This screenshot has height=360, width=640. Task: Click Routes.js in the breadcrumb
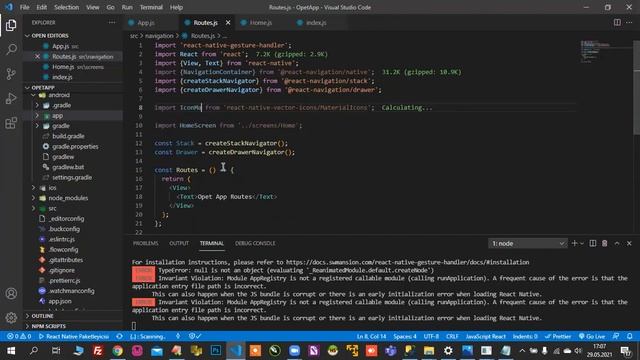pos(203,36)
